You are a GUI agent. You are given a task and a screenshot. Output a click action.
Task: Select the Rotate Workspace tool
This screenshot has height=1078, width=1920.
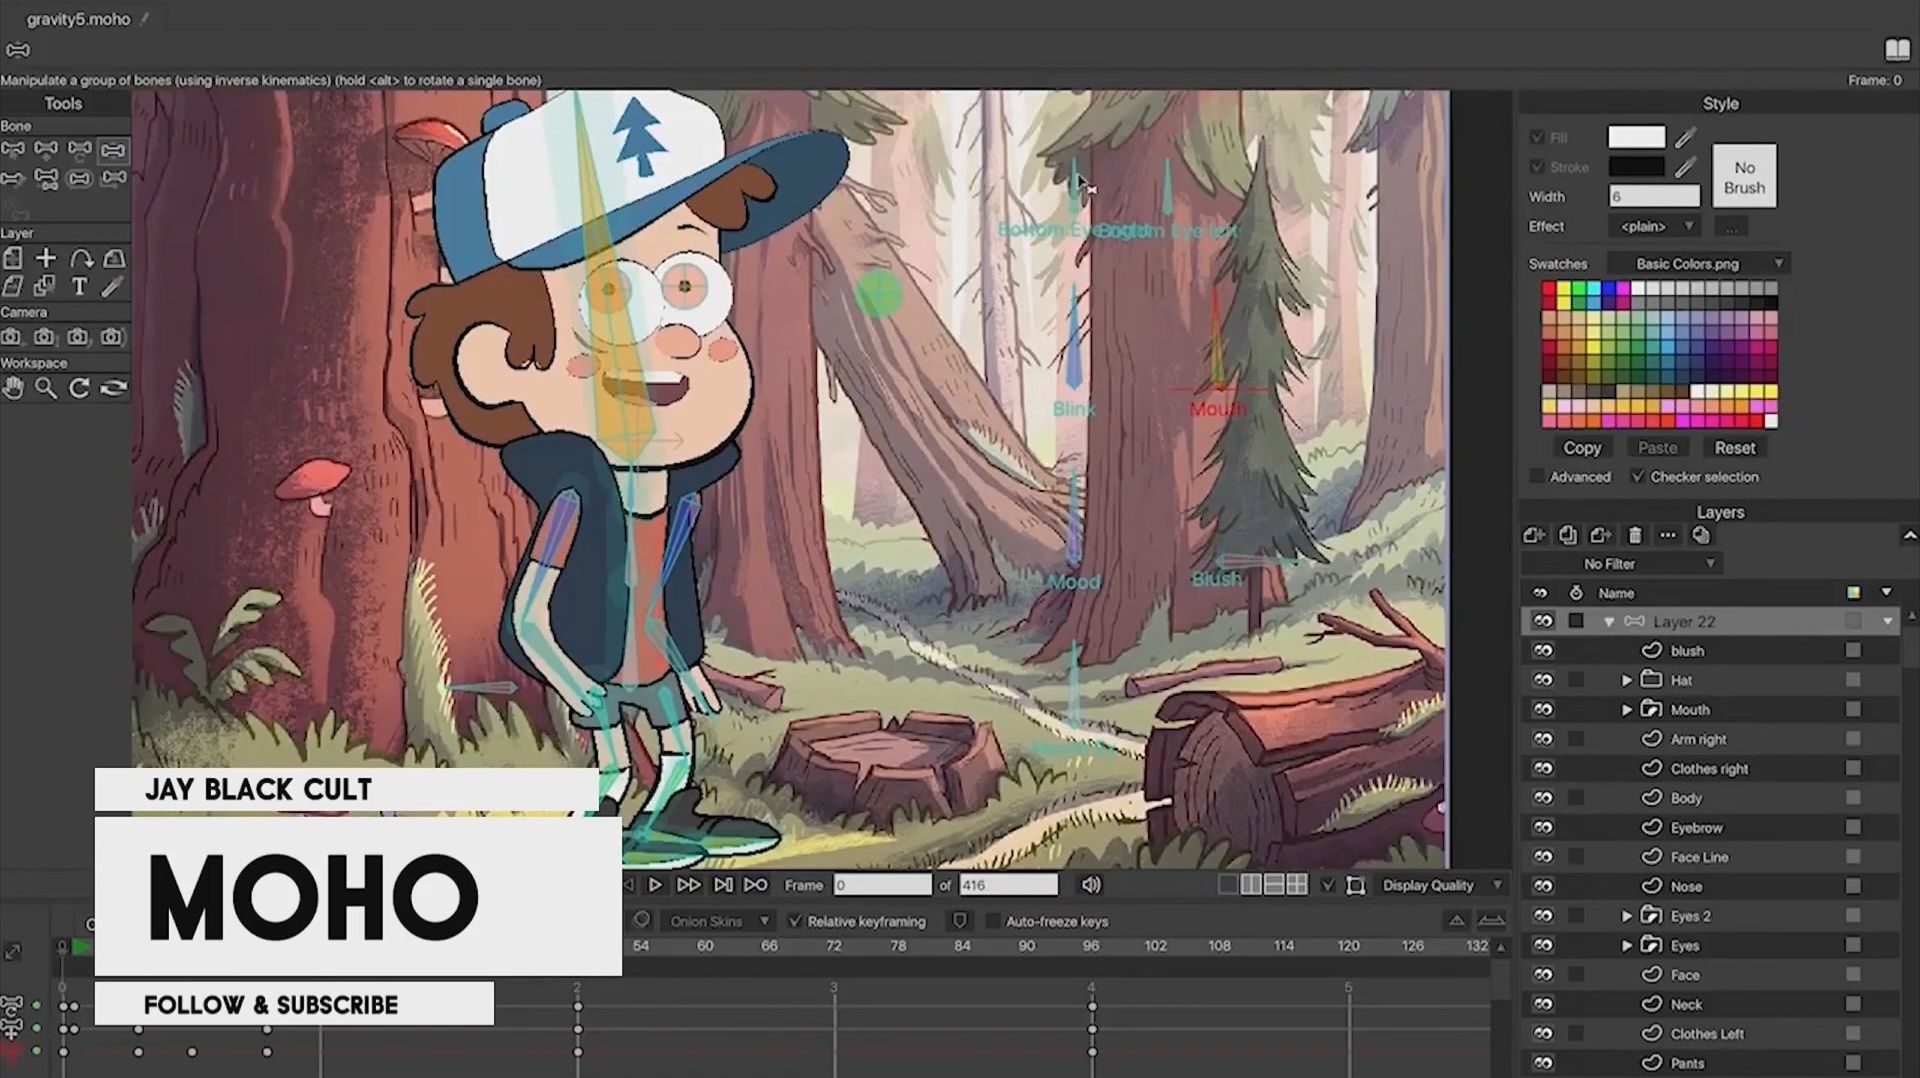pos(79,388)
